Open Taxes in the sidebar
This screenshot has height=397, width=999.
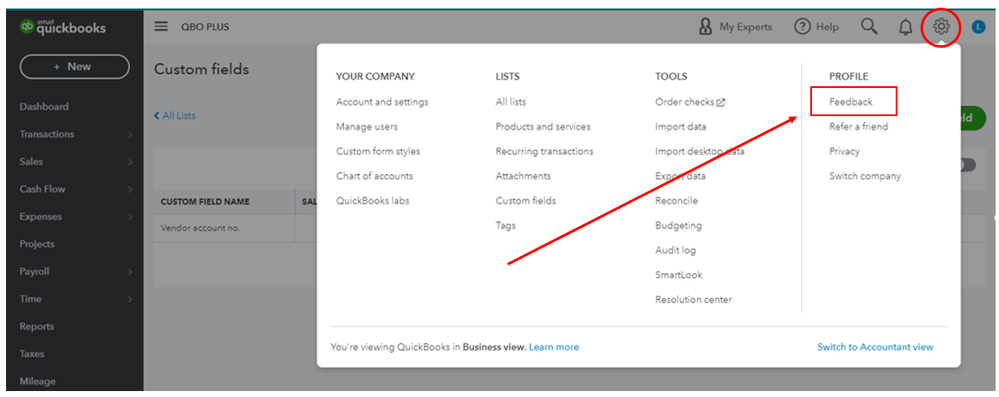[32, 354]
